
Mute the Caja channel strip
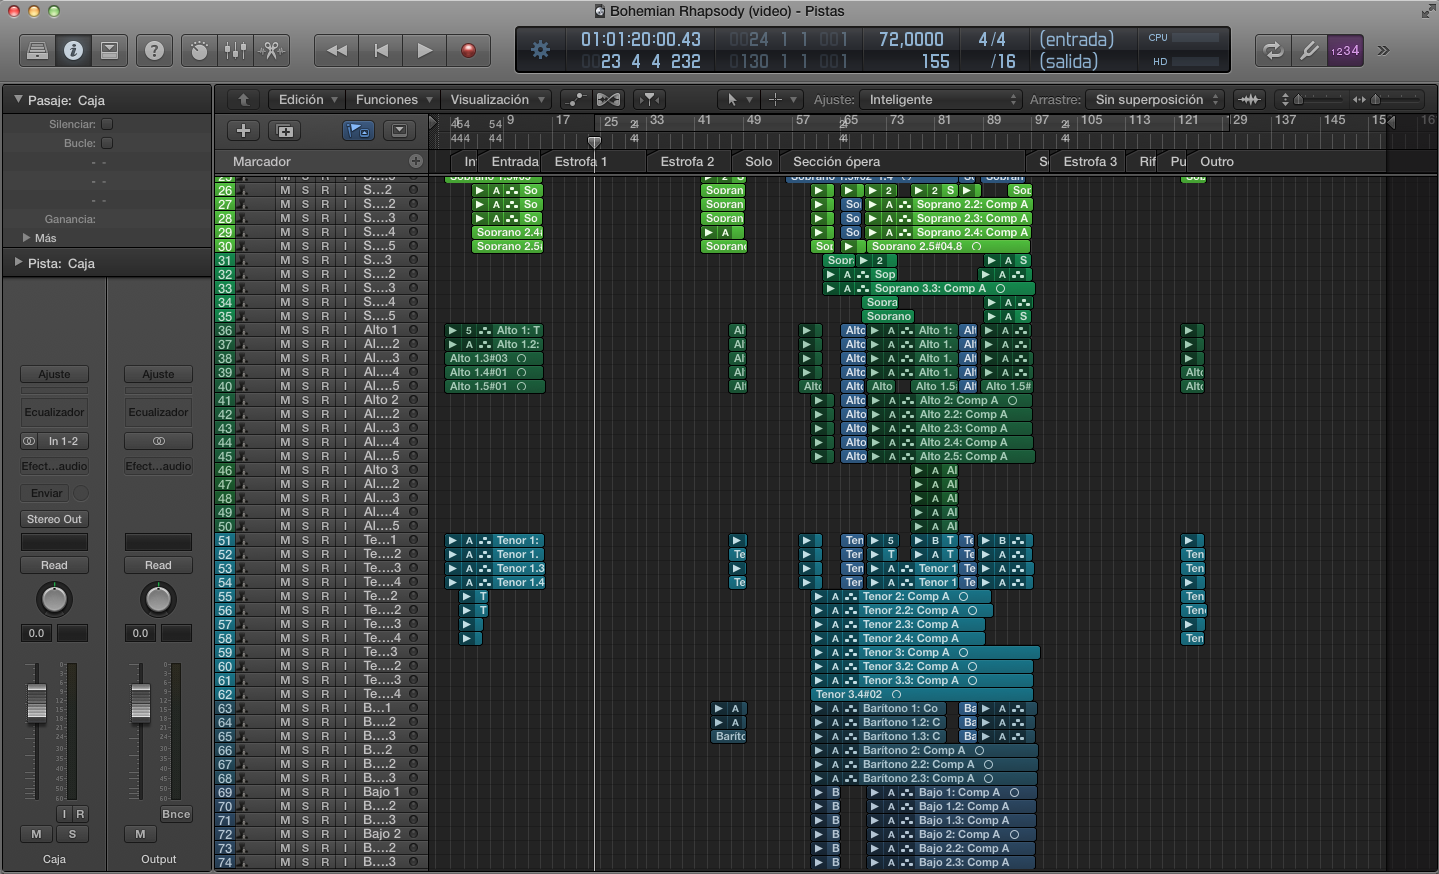37,834
